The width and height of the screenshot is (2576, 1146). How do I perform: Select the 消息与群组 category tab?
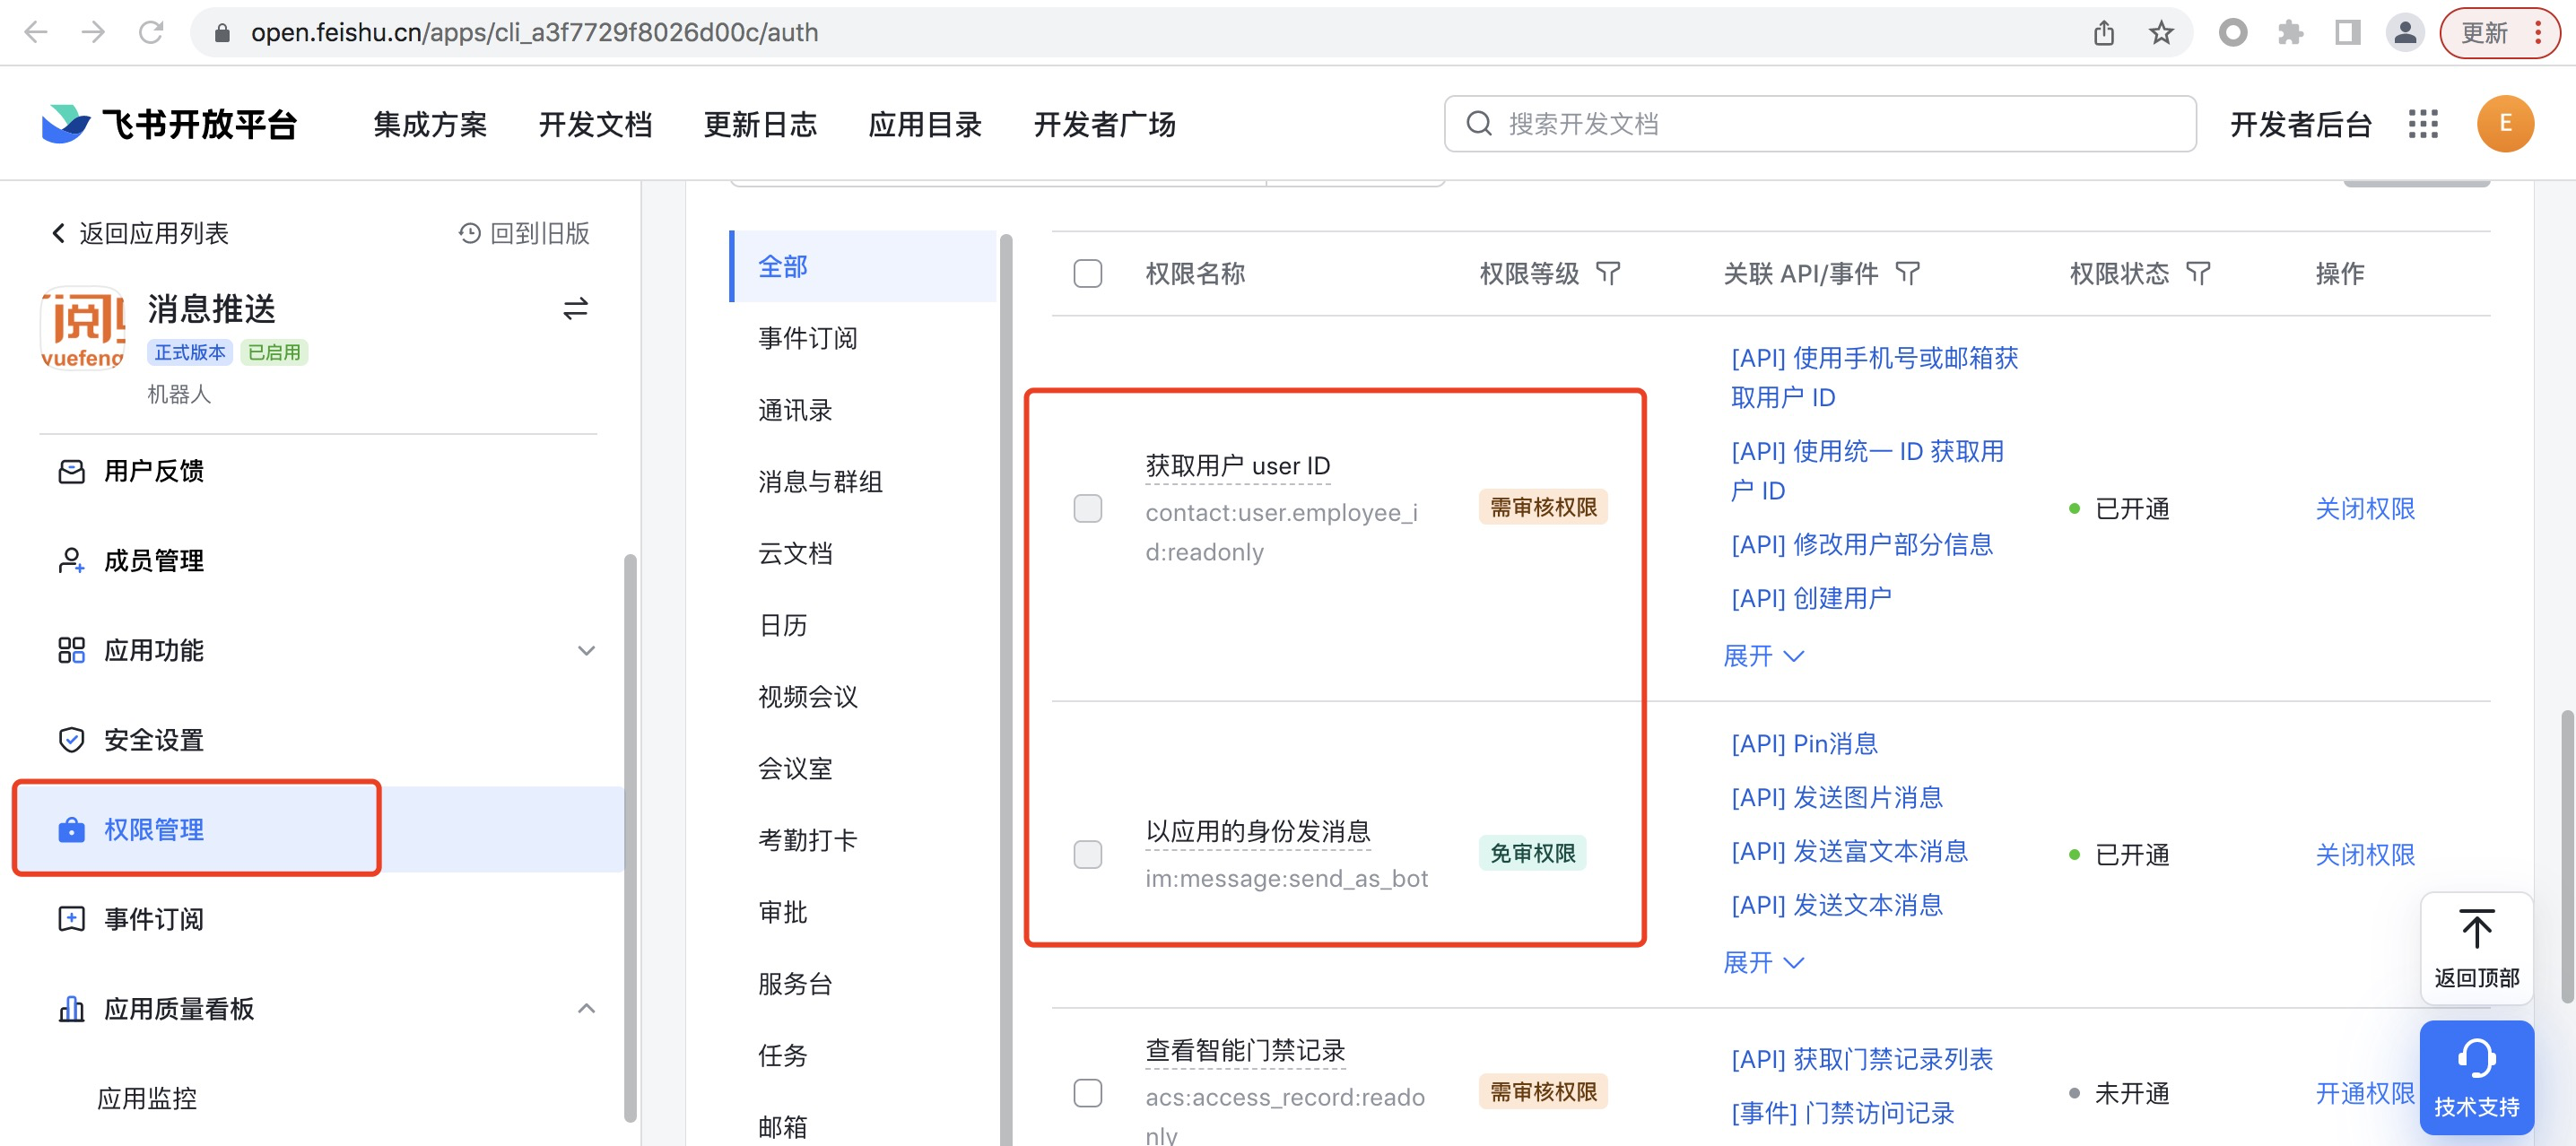[x=819, y=482]
